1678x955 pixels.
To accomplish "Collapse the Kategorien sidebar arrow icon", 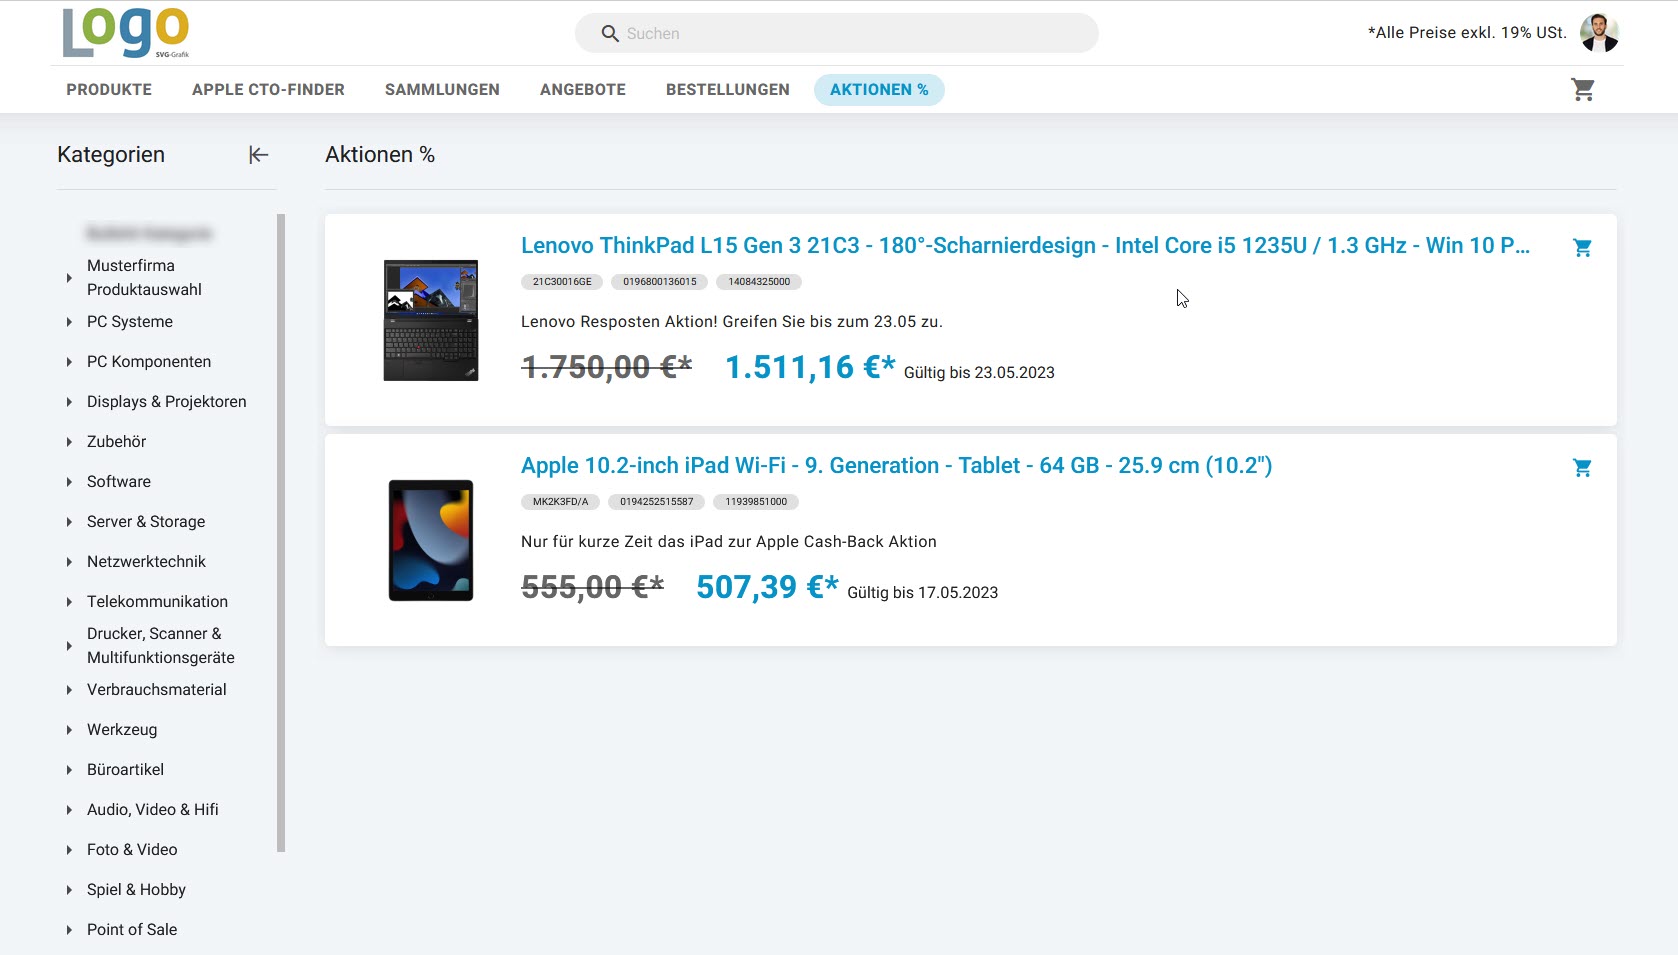I will [x=259, y=155].
